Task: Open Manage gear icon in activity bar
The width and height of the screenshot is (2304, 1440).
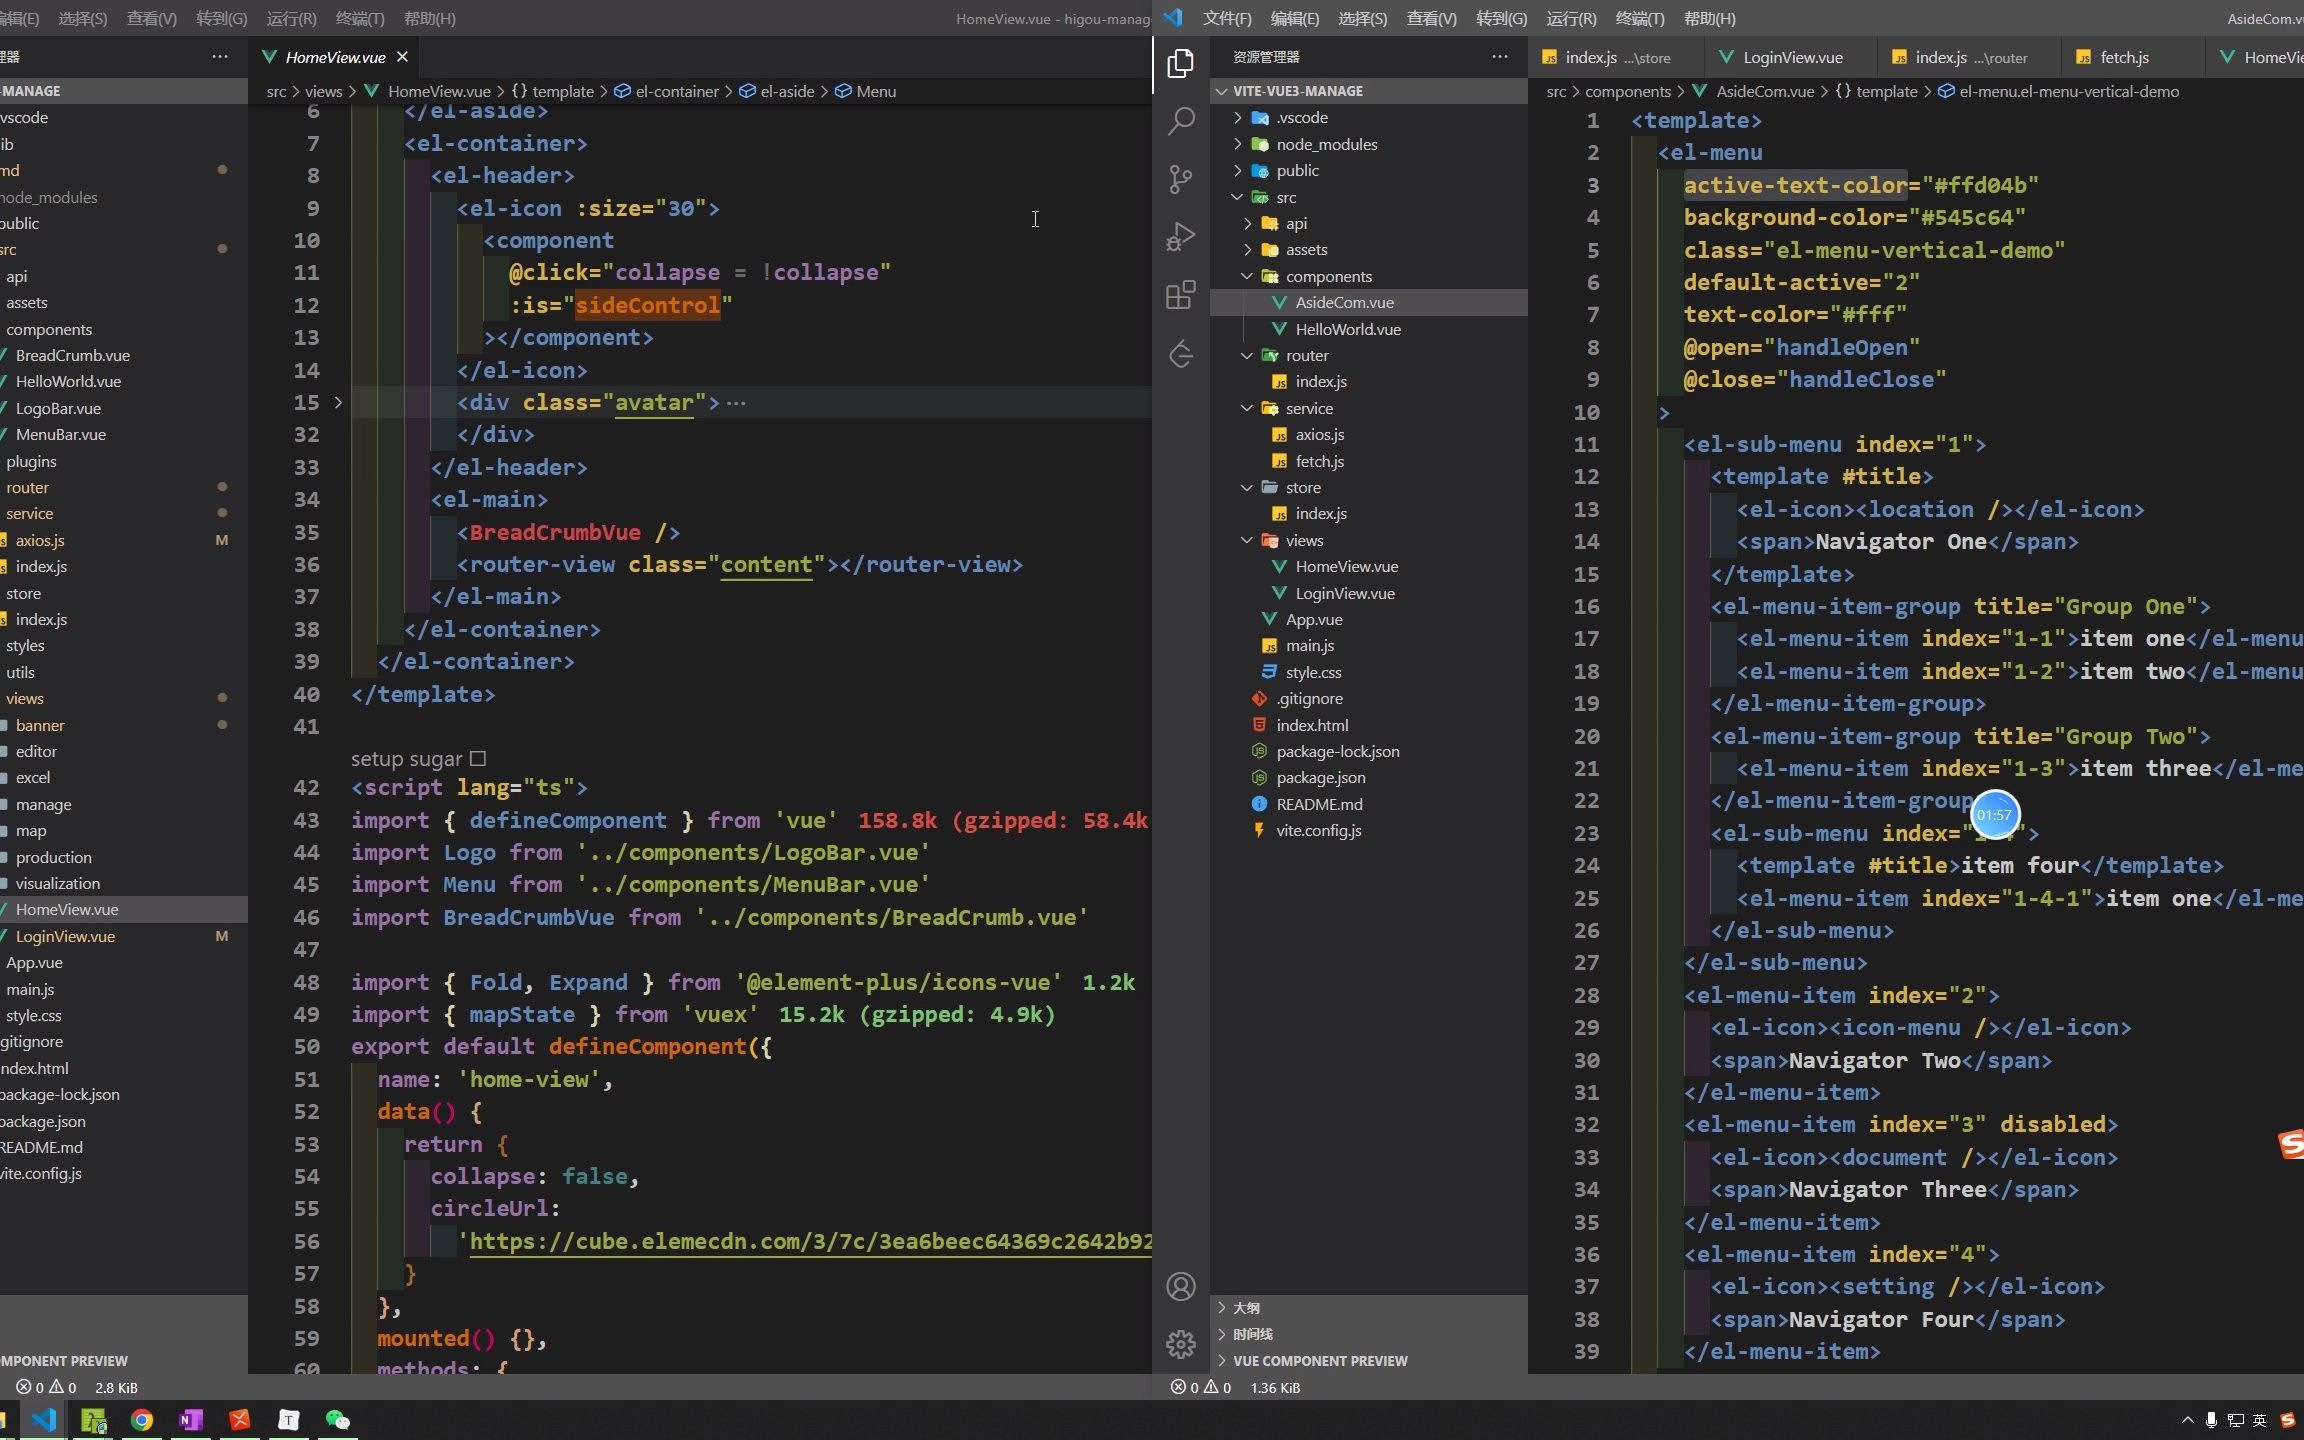Action: [1181, 1344]
